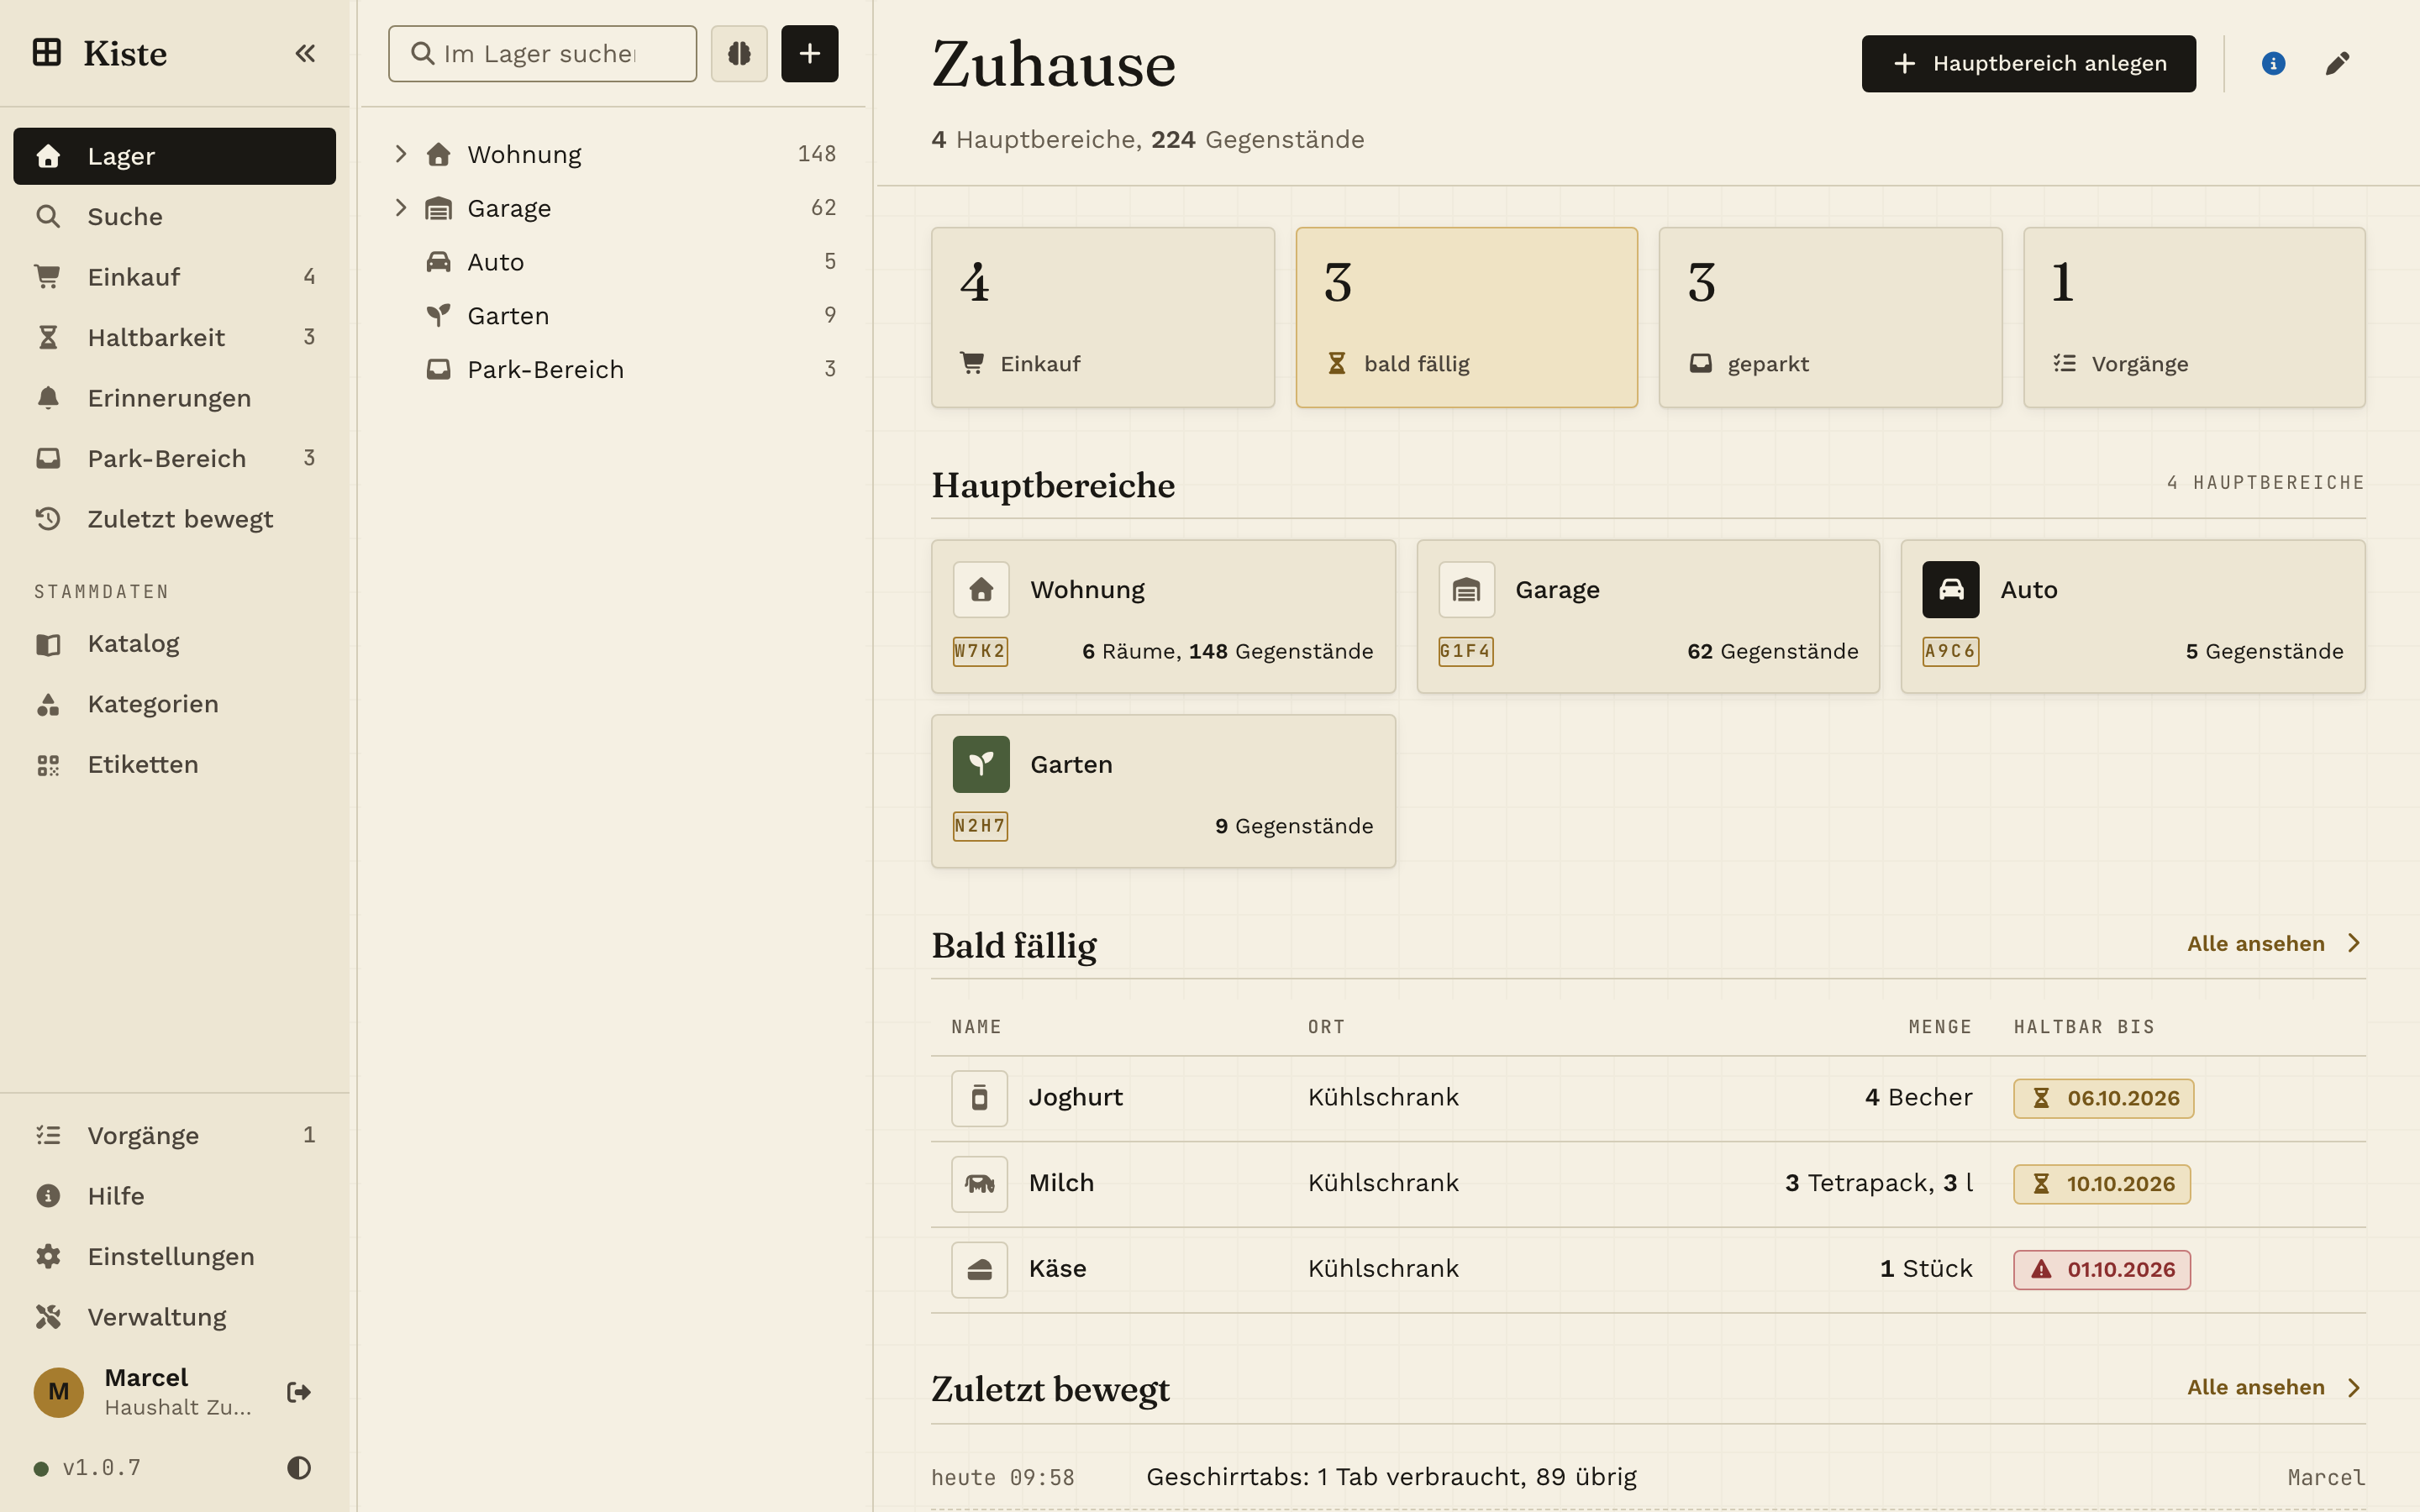Click the brain icon beside search
Image resolution: width=2420 pixels, height=1512 pixels.
(739, 54)
